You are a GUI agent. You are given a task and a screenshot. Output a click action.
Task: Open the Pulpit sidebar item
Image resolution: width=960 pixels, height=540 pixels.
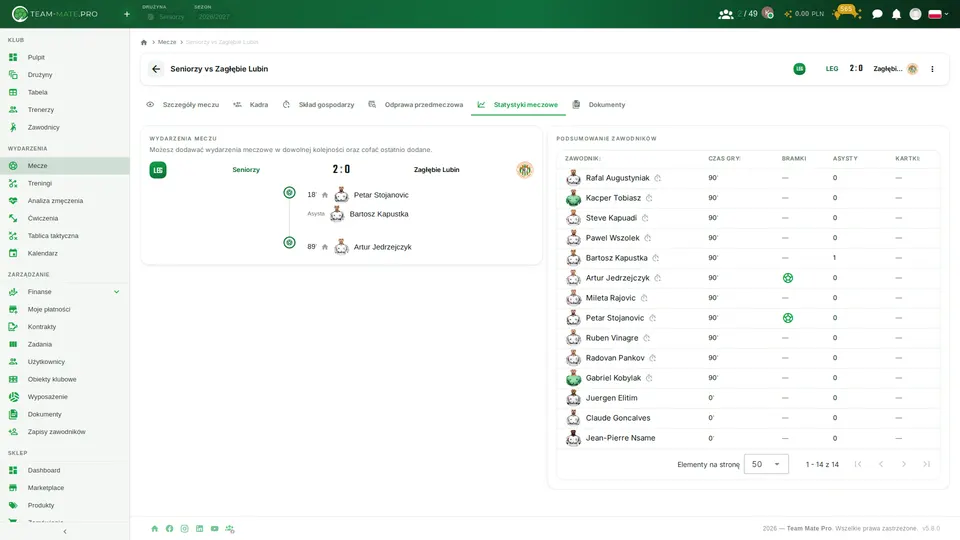pos(64,57)
